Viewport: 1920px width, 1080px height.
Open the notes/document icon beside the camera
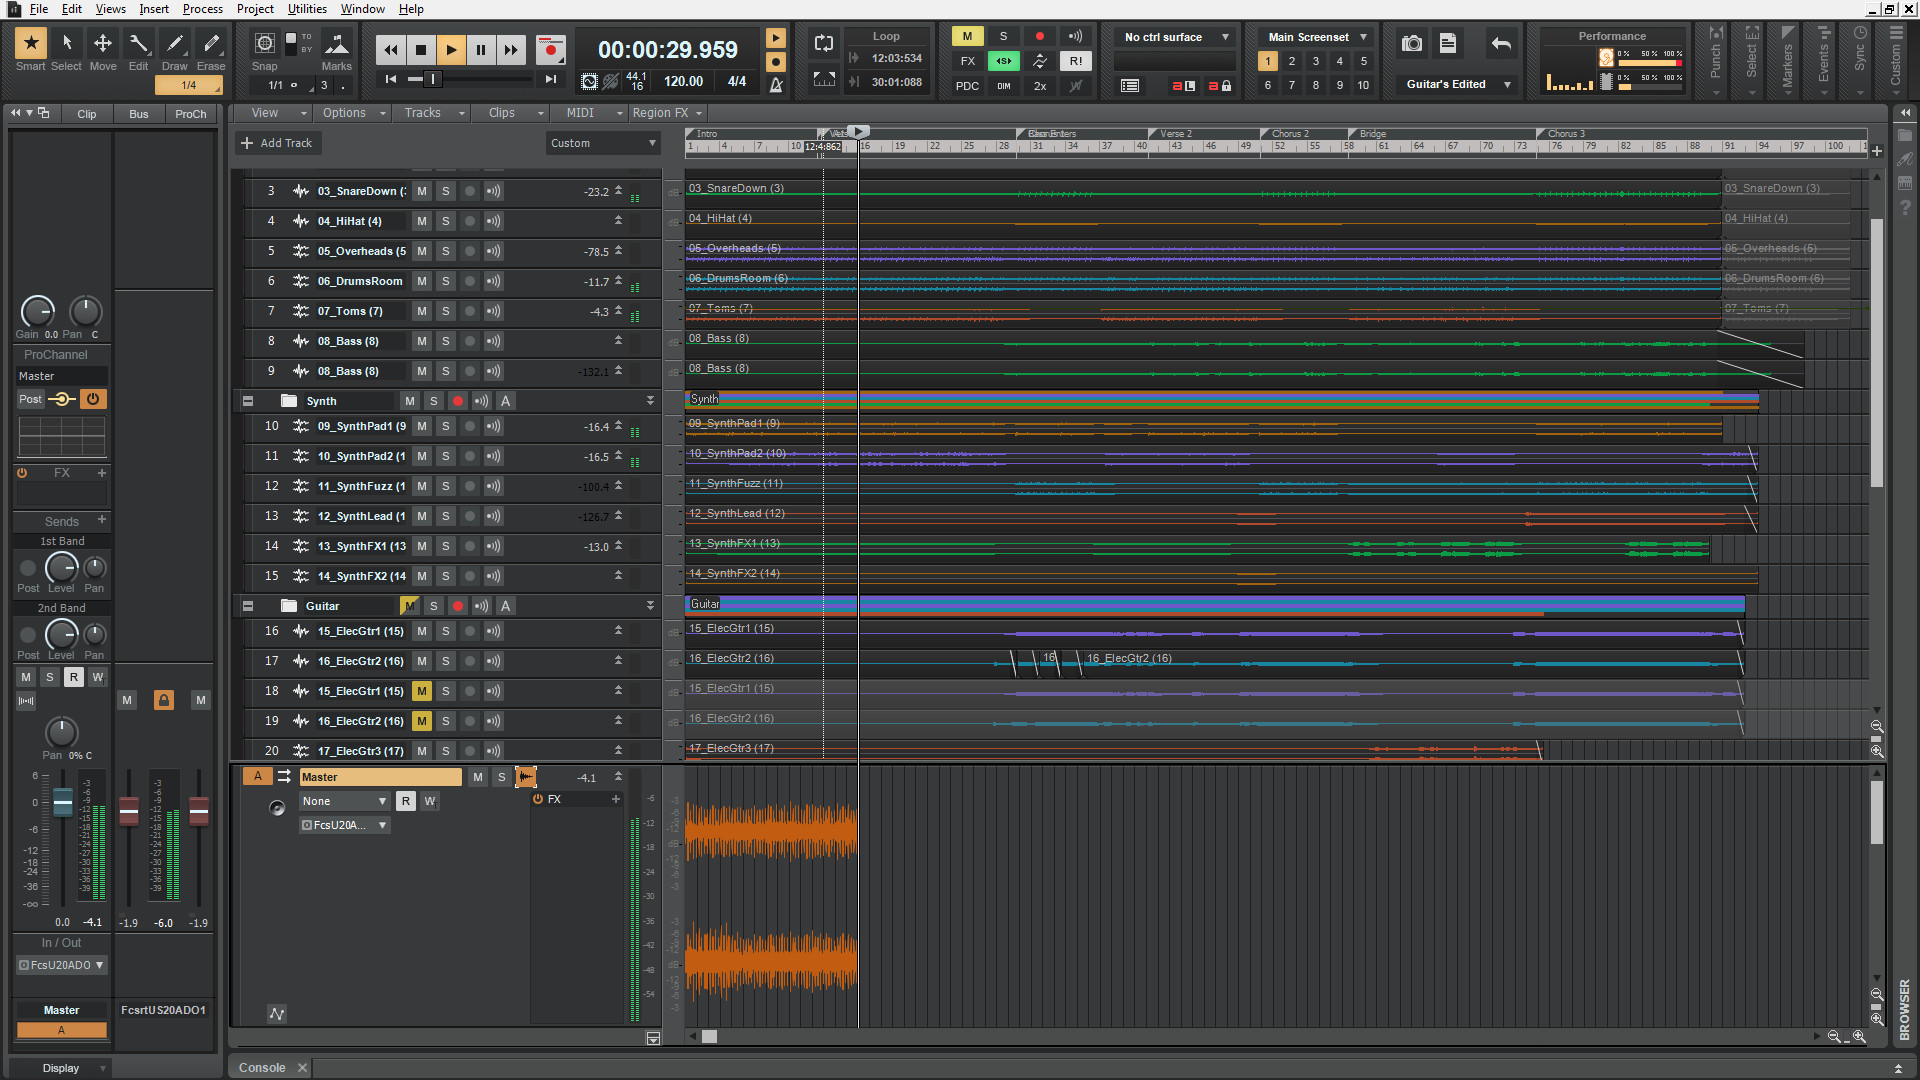[x=1448, y=43]
